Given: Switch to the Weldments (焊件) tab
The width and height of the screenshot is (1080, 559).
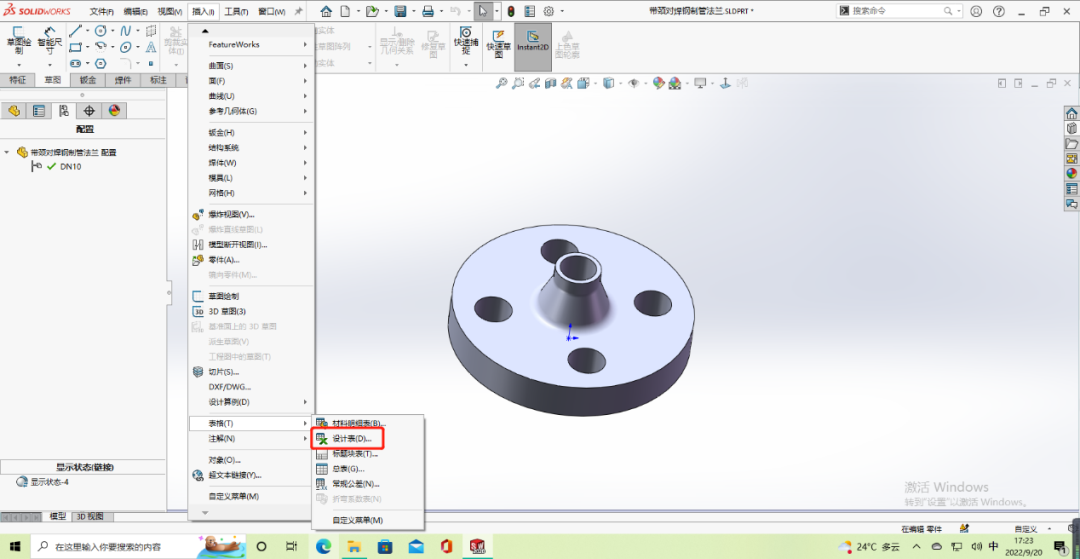Looking at the screenshot, I should (123, 80).
